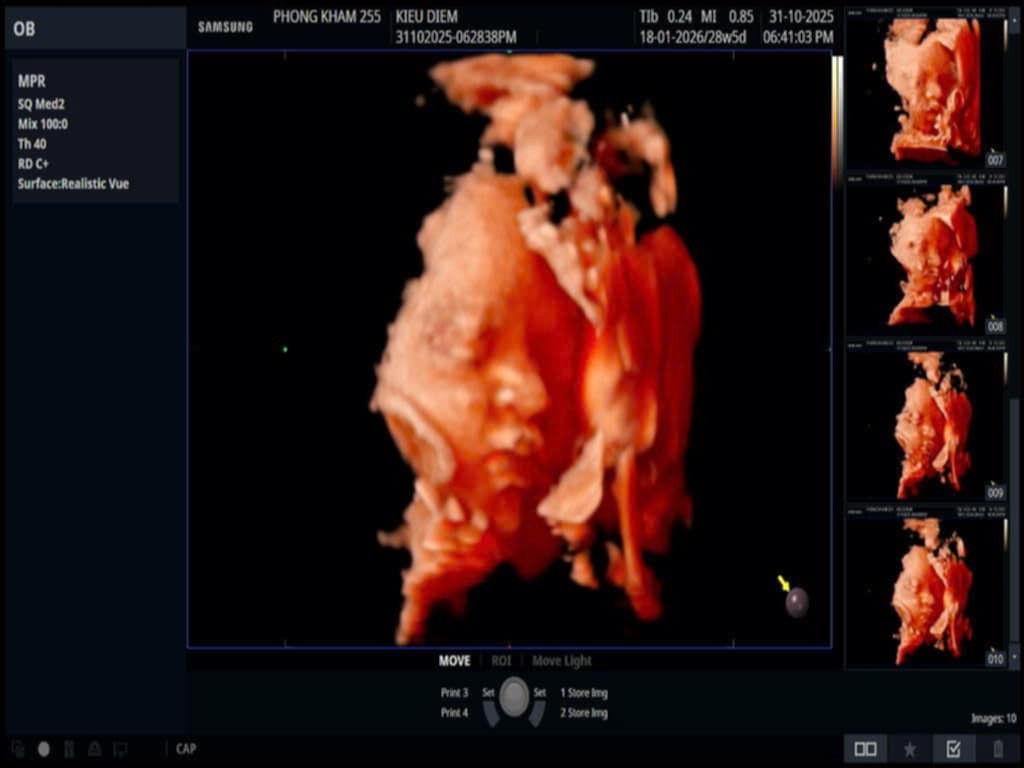
Task: Switch to MOVE trackball mode
Action: pos(454,661)
